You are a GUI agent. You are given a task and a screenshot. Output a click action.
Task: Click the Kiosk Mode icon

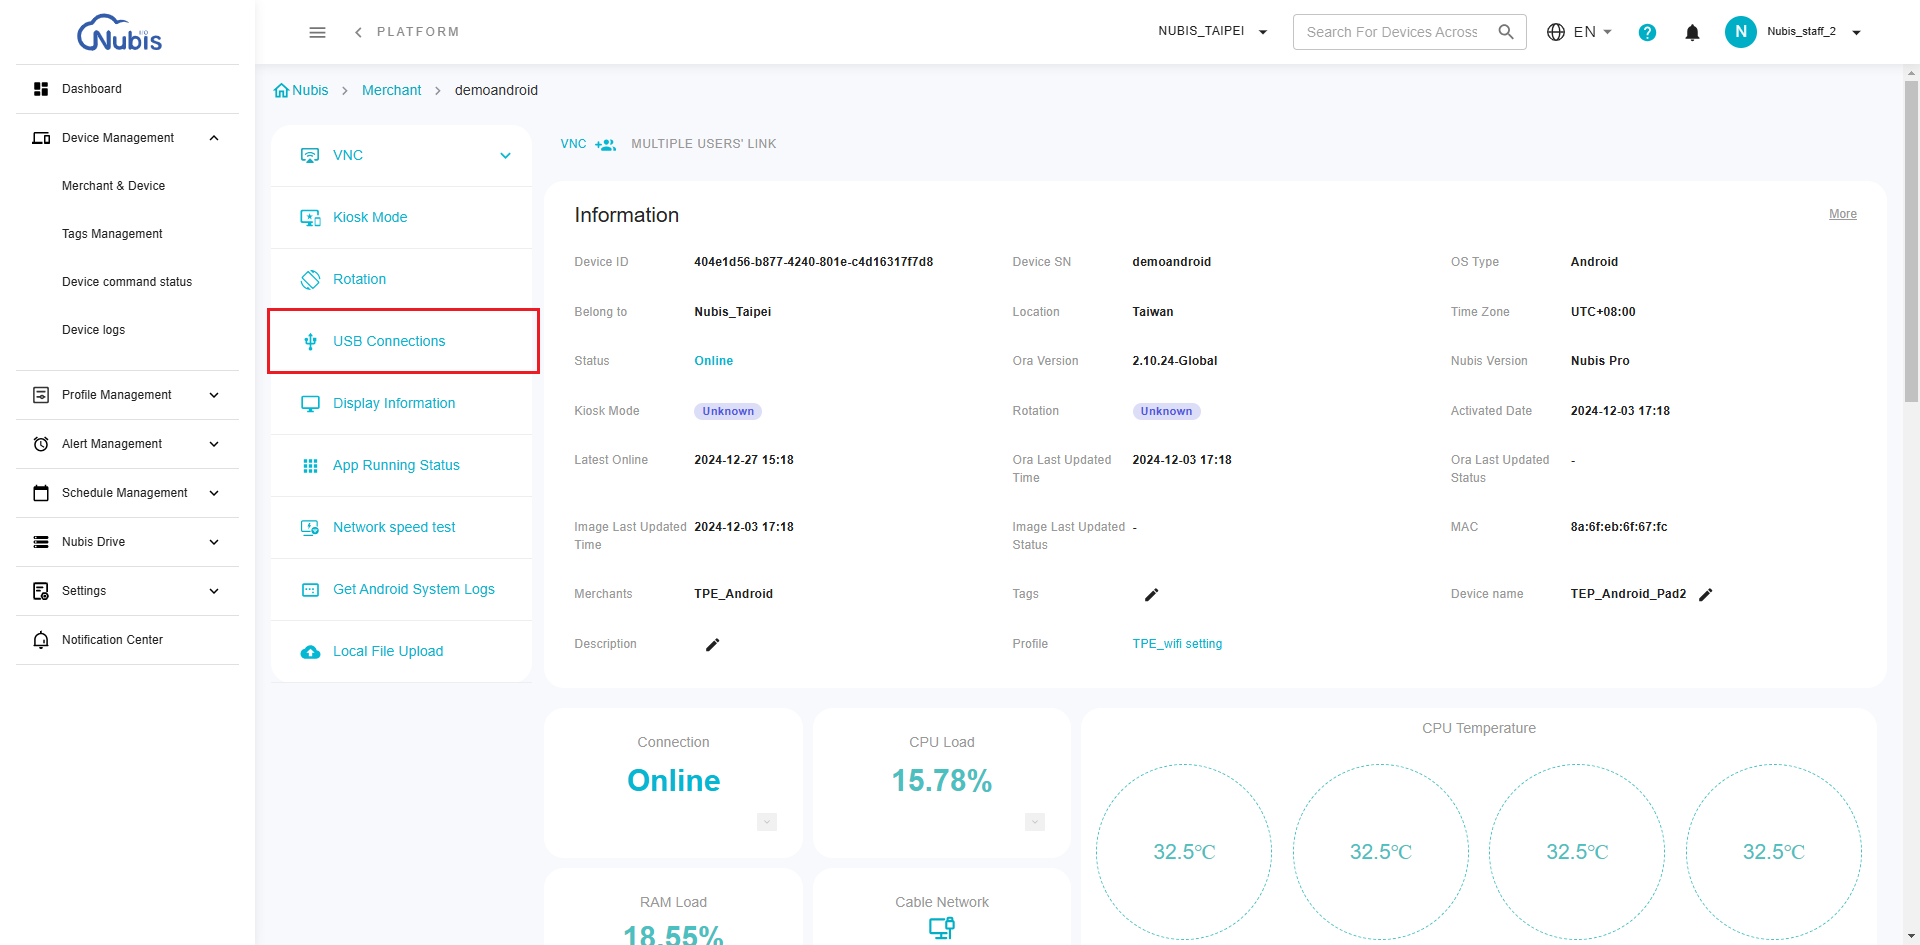click(x=310, y=217)
